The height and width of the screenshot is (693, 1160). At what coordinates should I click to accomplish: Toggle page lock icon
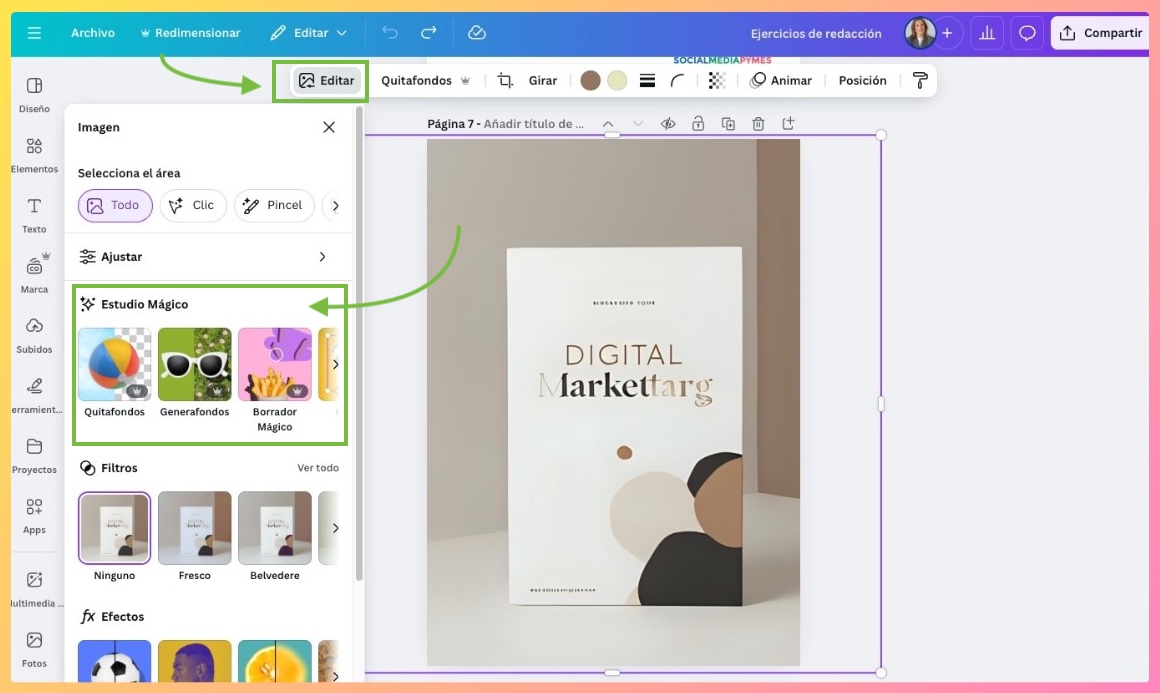(698, 124)
